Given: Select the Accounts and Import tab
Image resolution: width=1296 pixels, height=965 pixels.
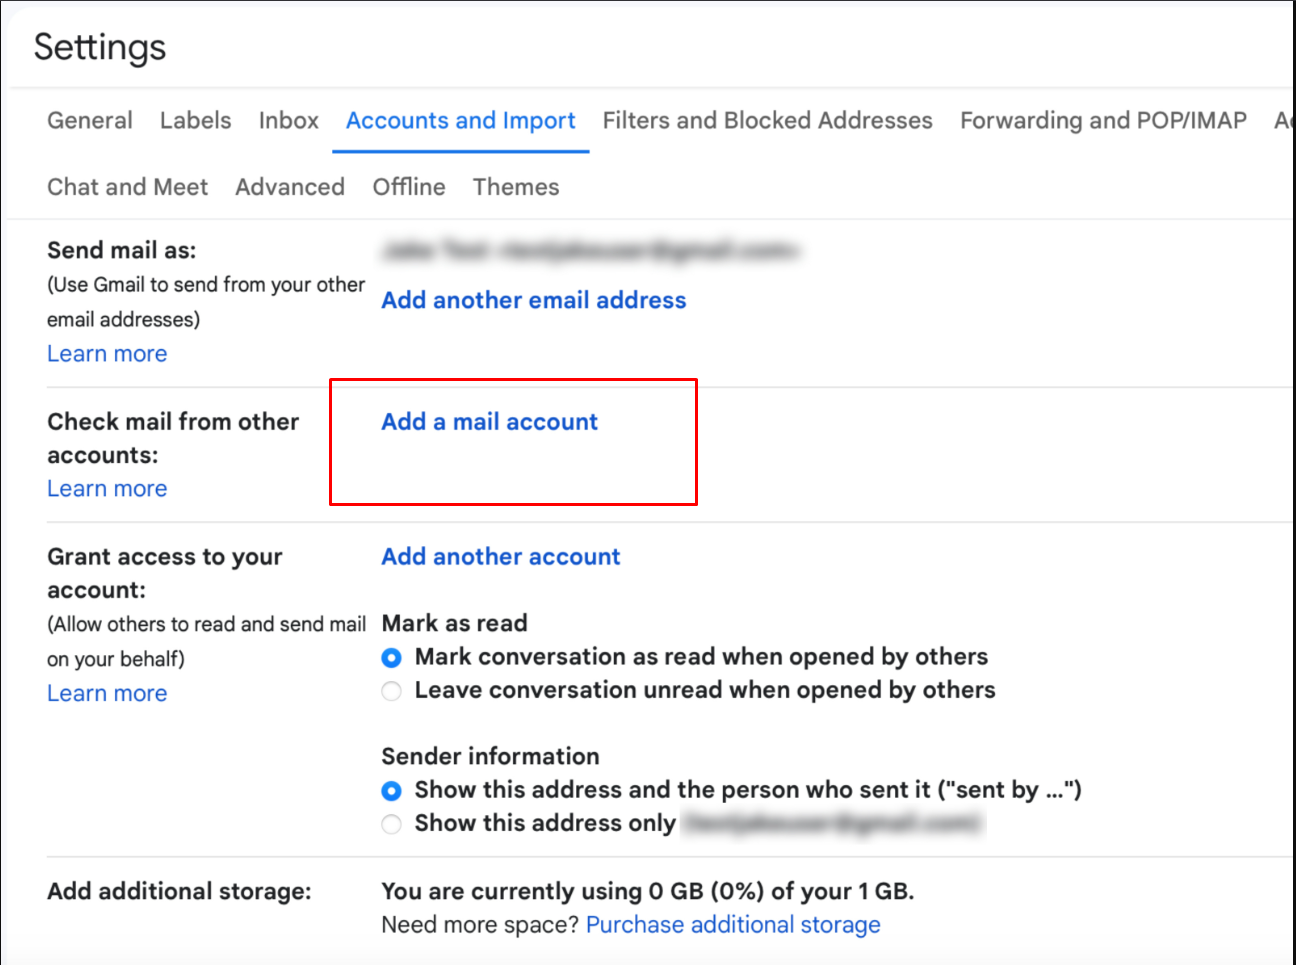Looking at the screenshot, I should 460,120.
